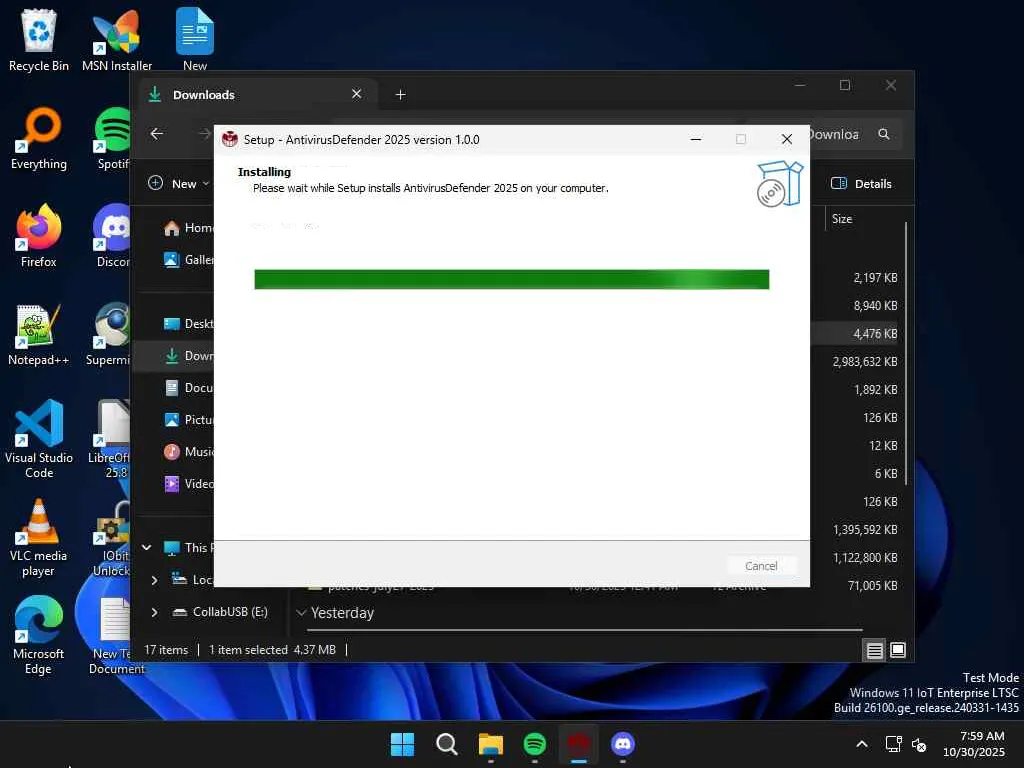This screenshot has width=1024, height=768.
Task: Sort by the Size column header
Action: coord(842,219)
